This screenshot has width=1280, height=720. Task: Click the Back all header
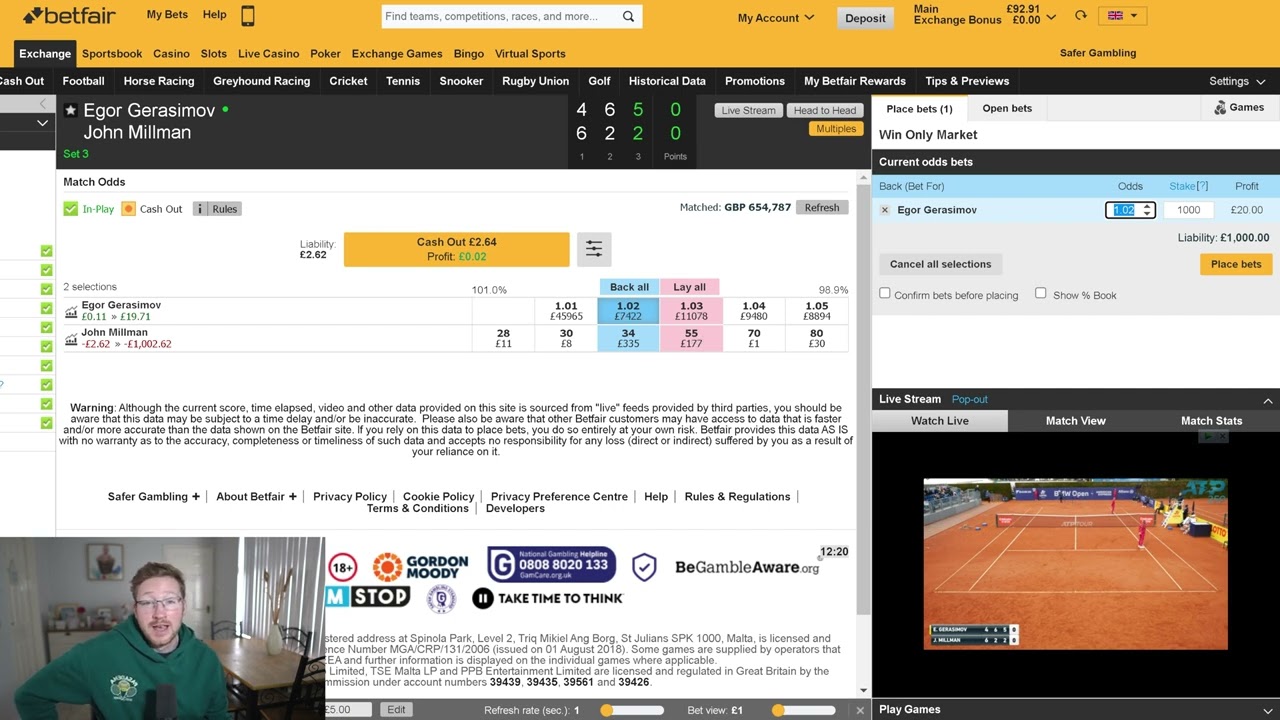coord(629,287)
